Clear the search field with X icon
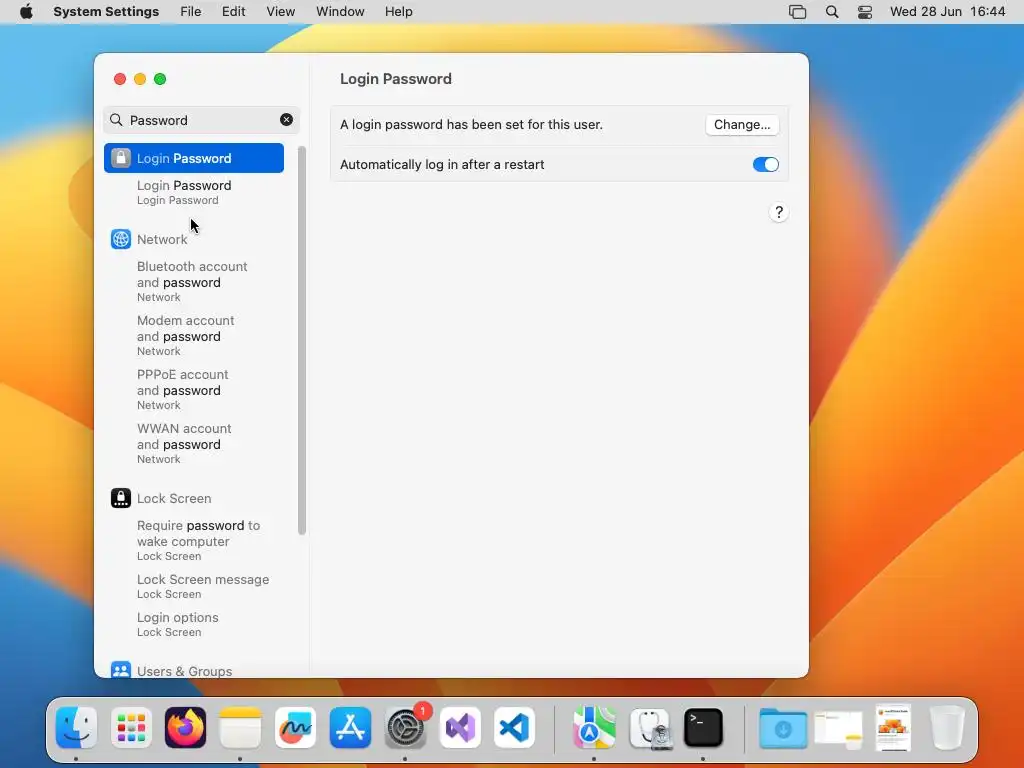The image size is (1024, 768). click(x=286, y=120)
